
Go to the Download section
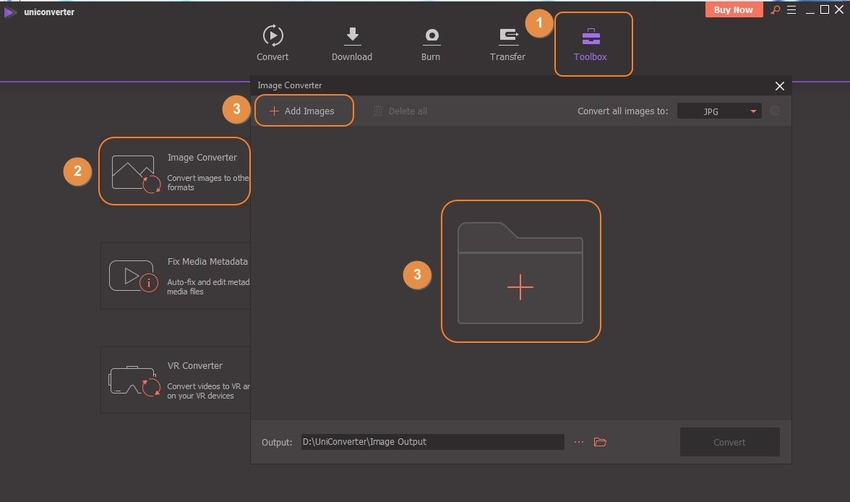[351, 44]
